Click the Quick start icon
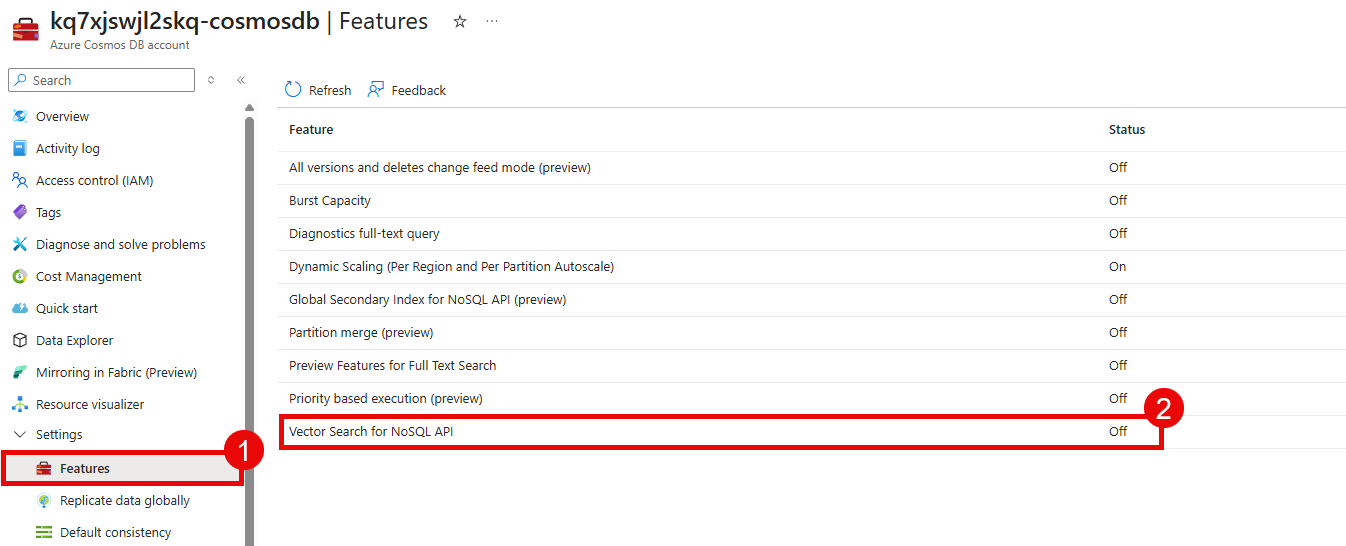 (19, 308)
